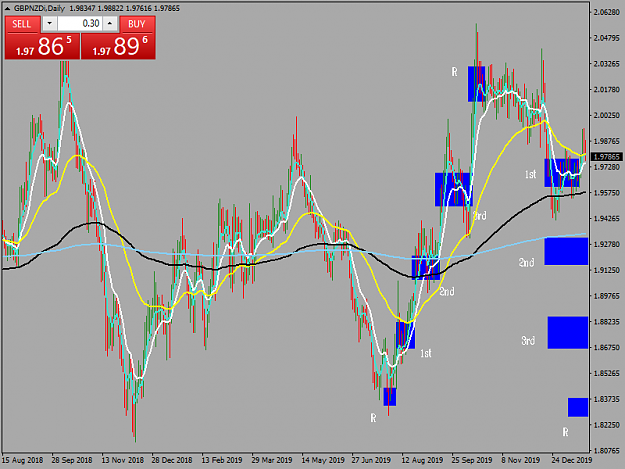Click the 0.30 lot volume field
The height and width of the screenshot is (469, 625).
80,24
